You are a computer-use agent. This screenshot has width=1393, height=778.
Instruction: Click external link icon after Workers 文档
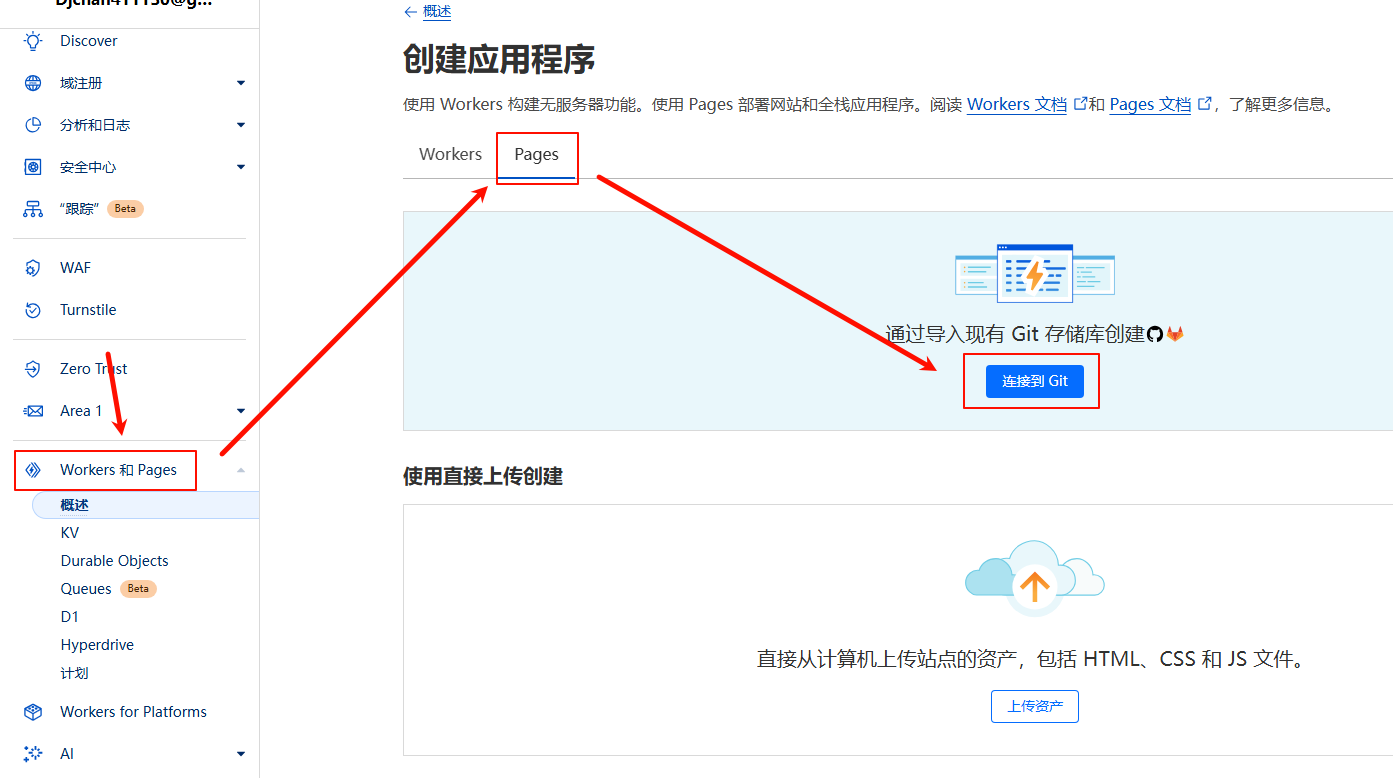tap(1079, 103)
